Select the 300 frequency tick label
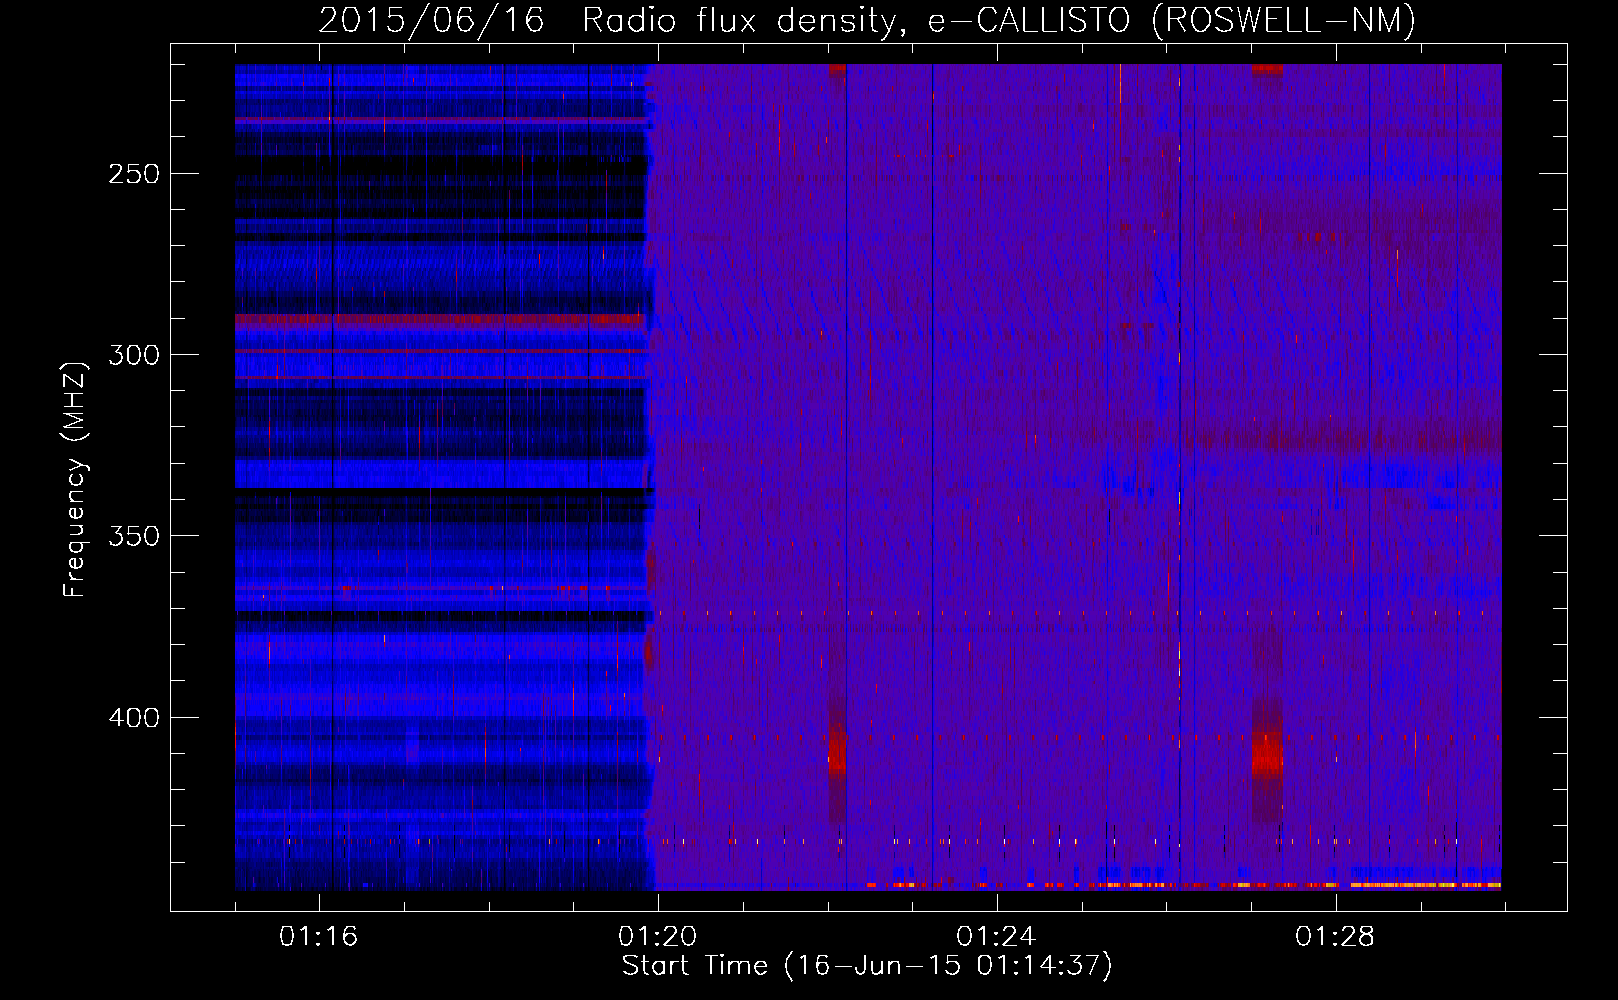Screen dimensions: 1618x1000 pyautogui.click(x=133, y=355)
